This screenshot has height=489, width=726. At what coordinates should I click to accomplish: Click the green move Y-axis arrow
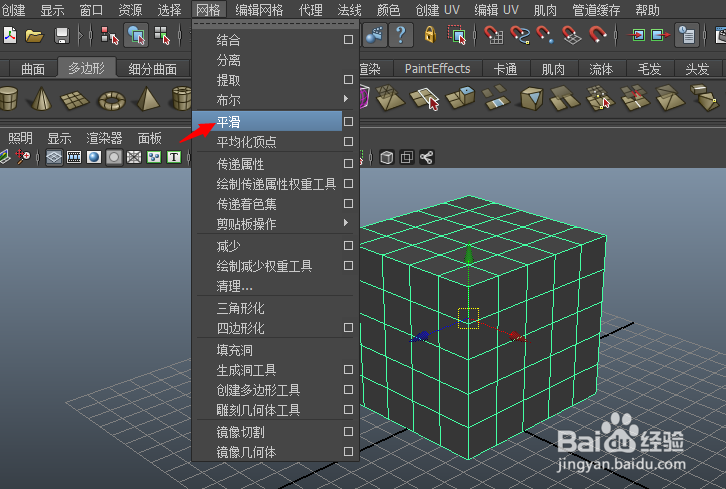[x=469, y=254]
